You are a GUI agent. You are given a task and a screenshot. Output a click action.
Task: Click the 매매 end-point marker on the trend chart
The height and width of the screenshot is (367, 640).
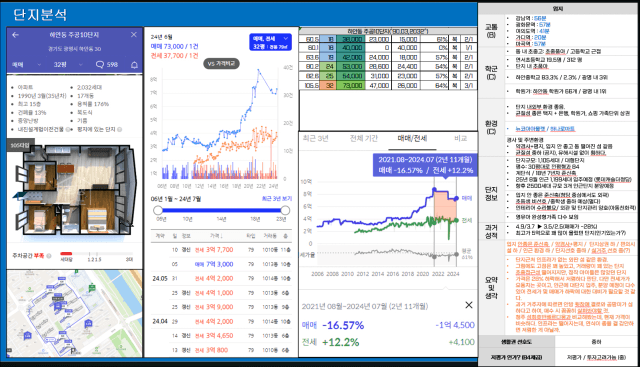456,198
